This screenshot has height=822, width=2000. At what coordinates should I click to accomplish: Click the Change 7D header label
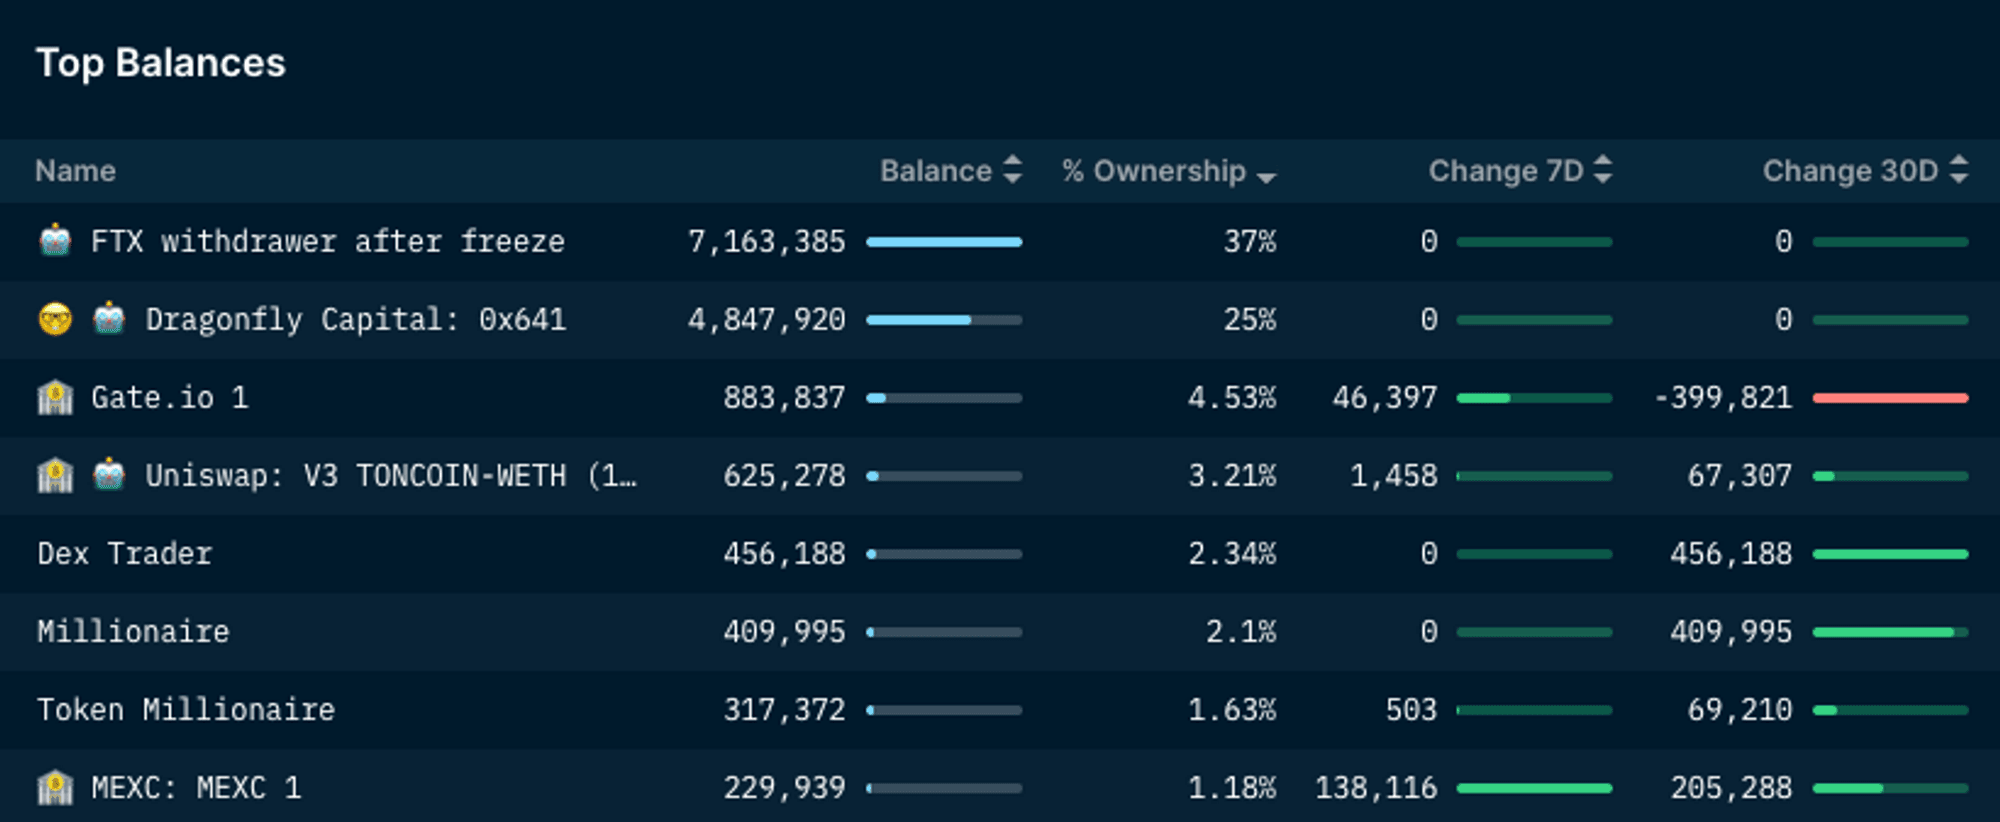tap(1506, 171)
